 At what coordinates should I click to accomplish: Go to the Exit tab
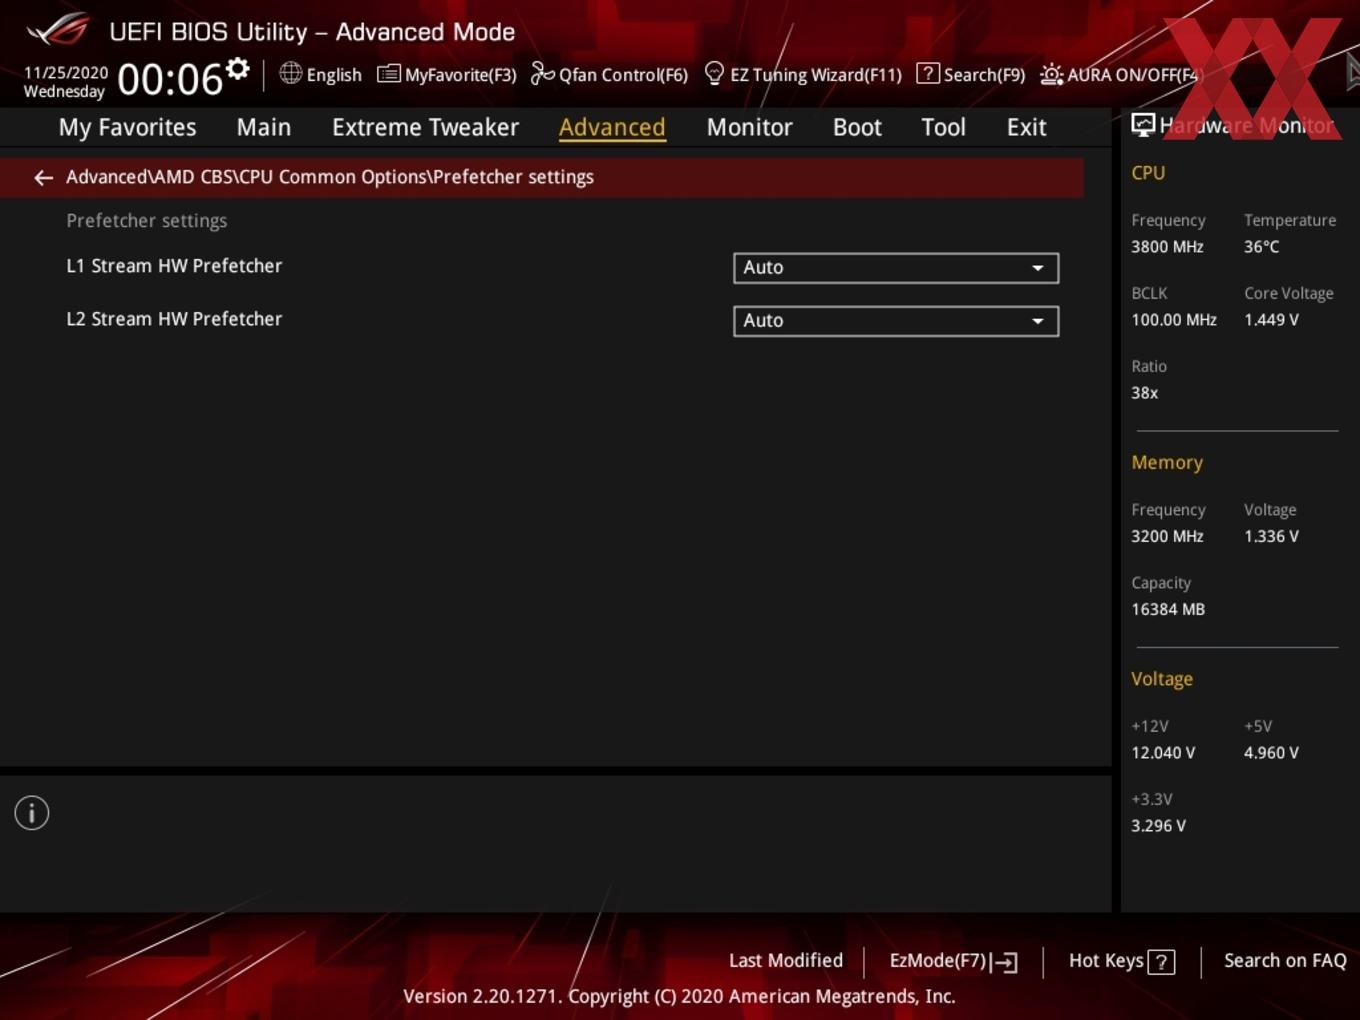1026,128
